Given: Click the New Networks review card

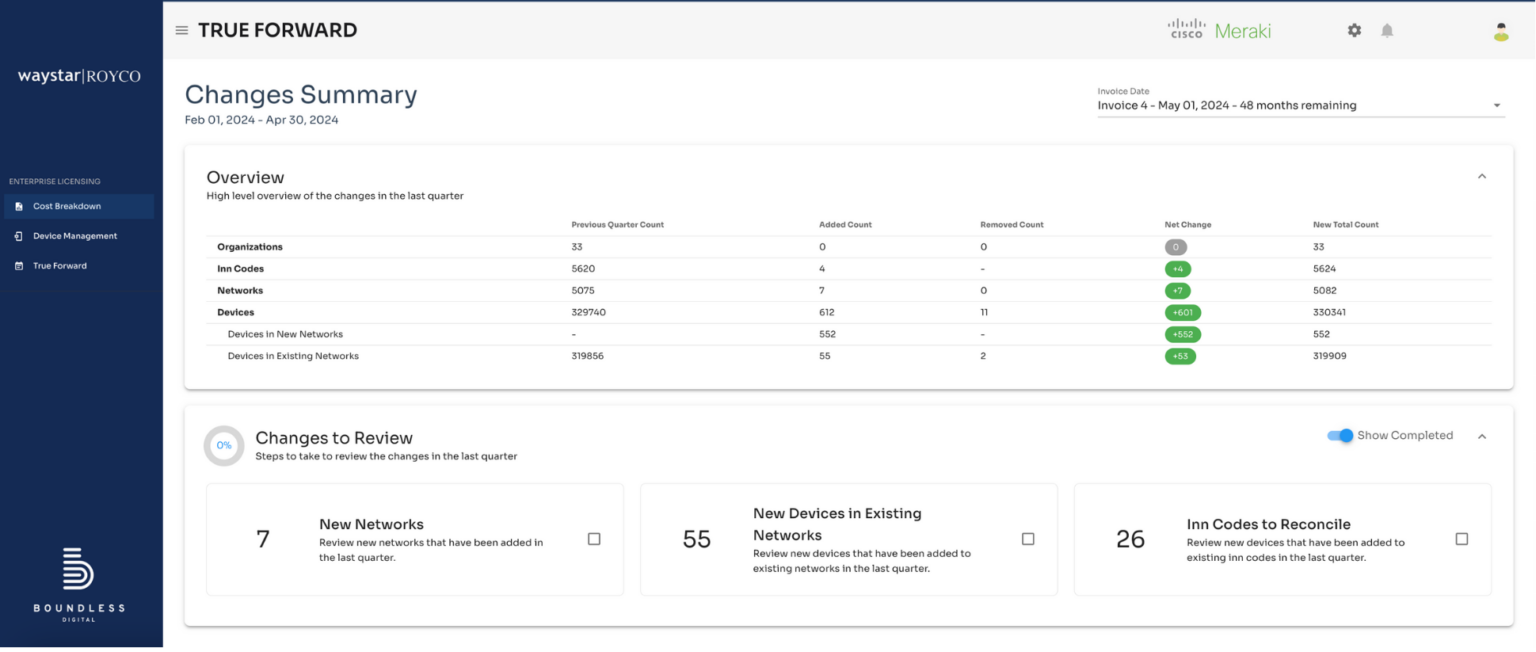Looking at the screenshot, I should pos(414,539).
